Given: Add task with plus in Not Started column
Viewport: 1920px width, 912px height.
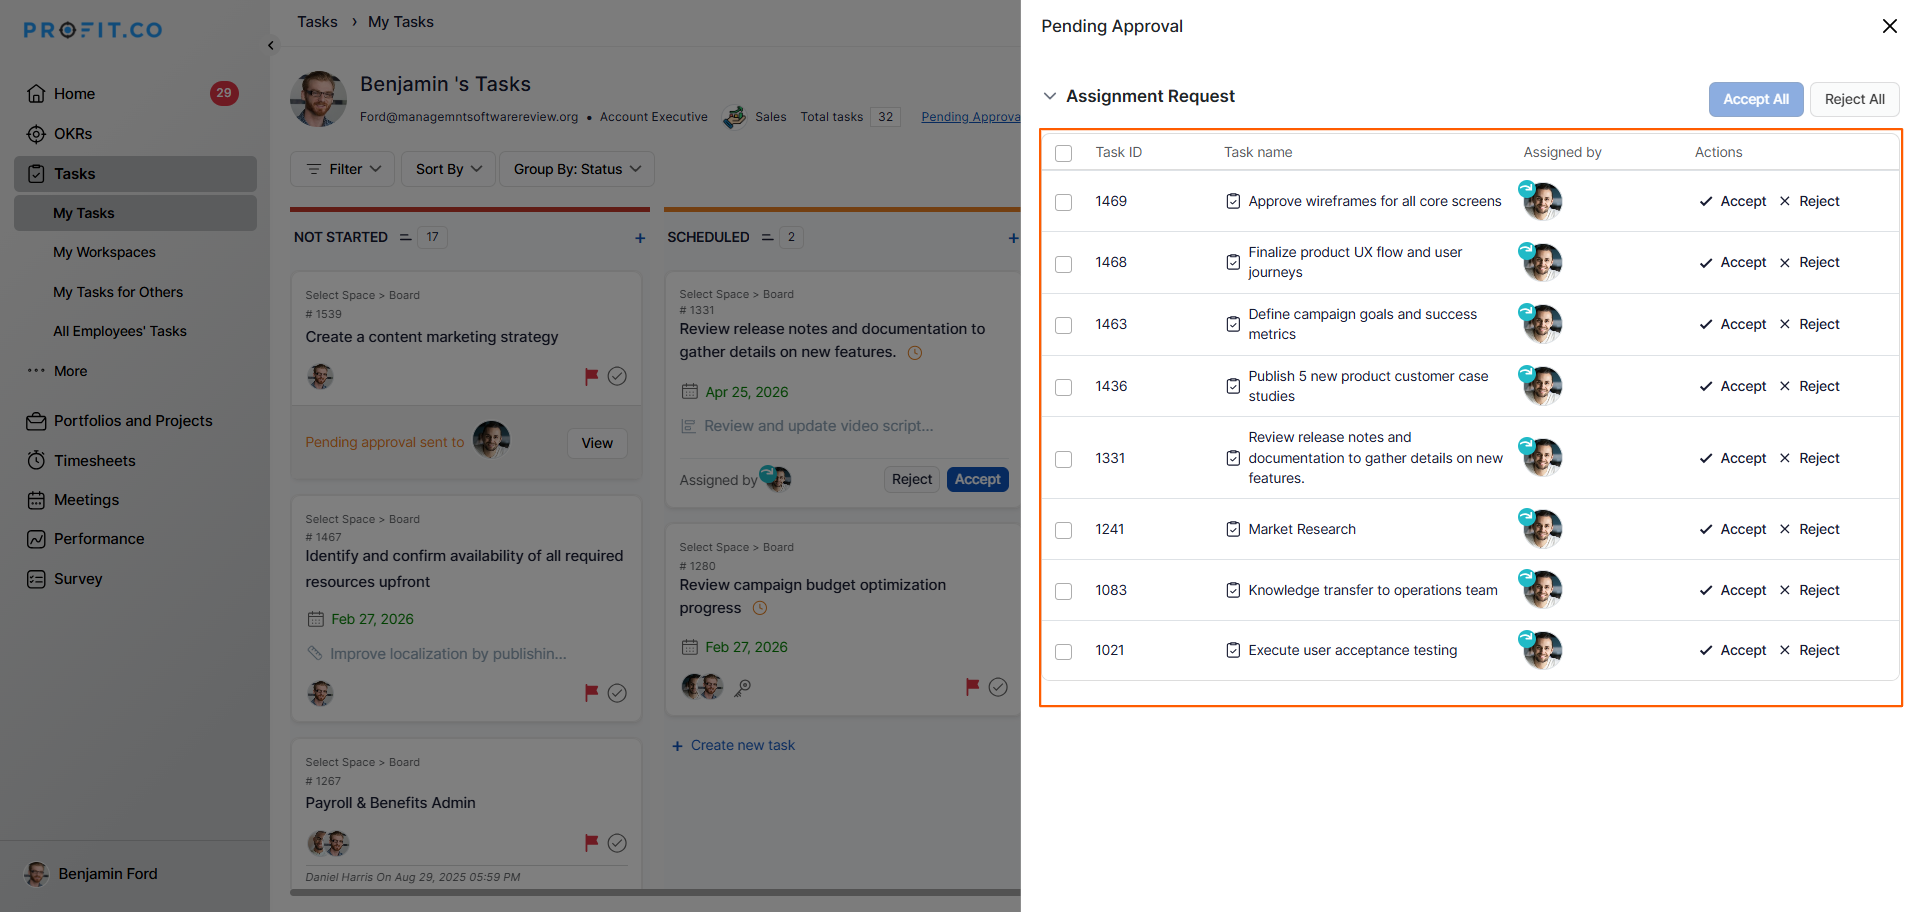Looking at the screenshot, I should pos(640,238).
